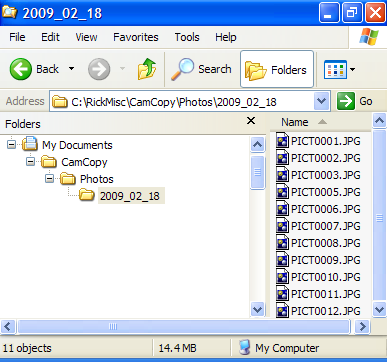Click the My Computer icon in the status bar

[x=245, y=348]
